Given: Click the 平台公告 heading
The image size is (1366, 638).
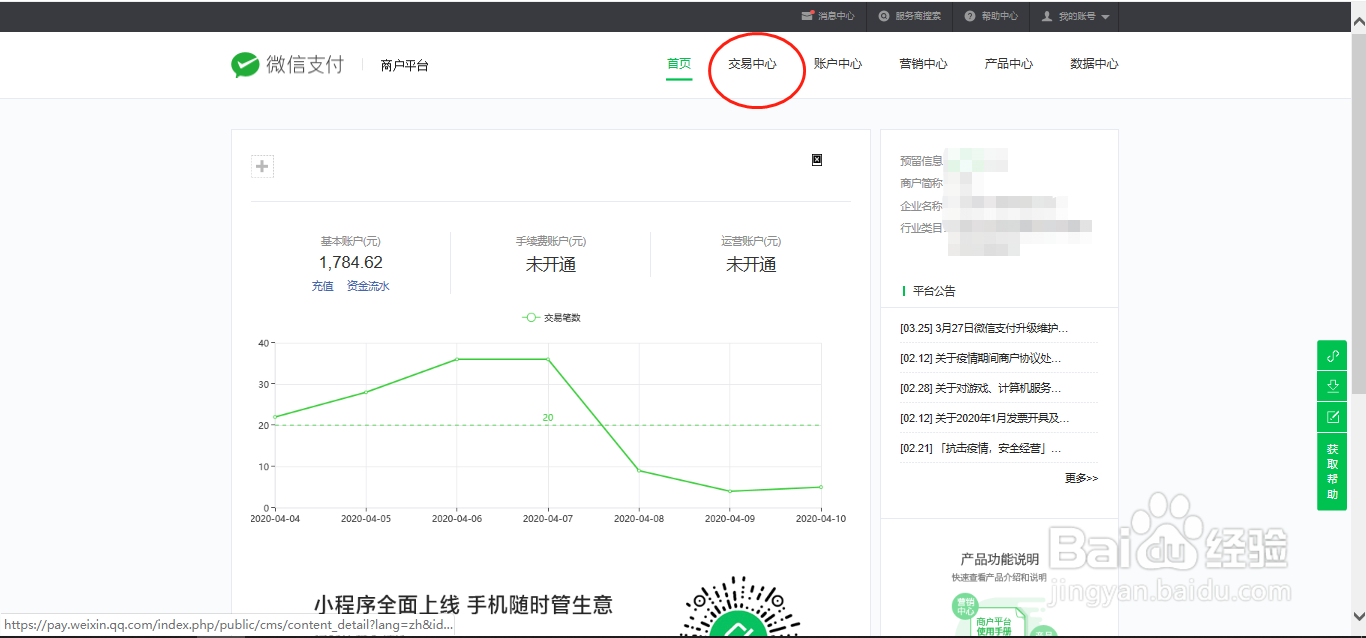Looking at the screenshot, I should 934,291.
